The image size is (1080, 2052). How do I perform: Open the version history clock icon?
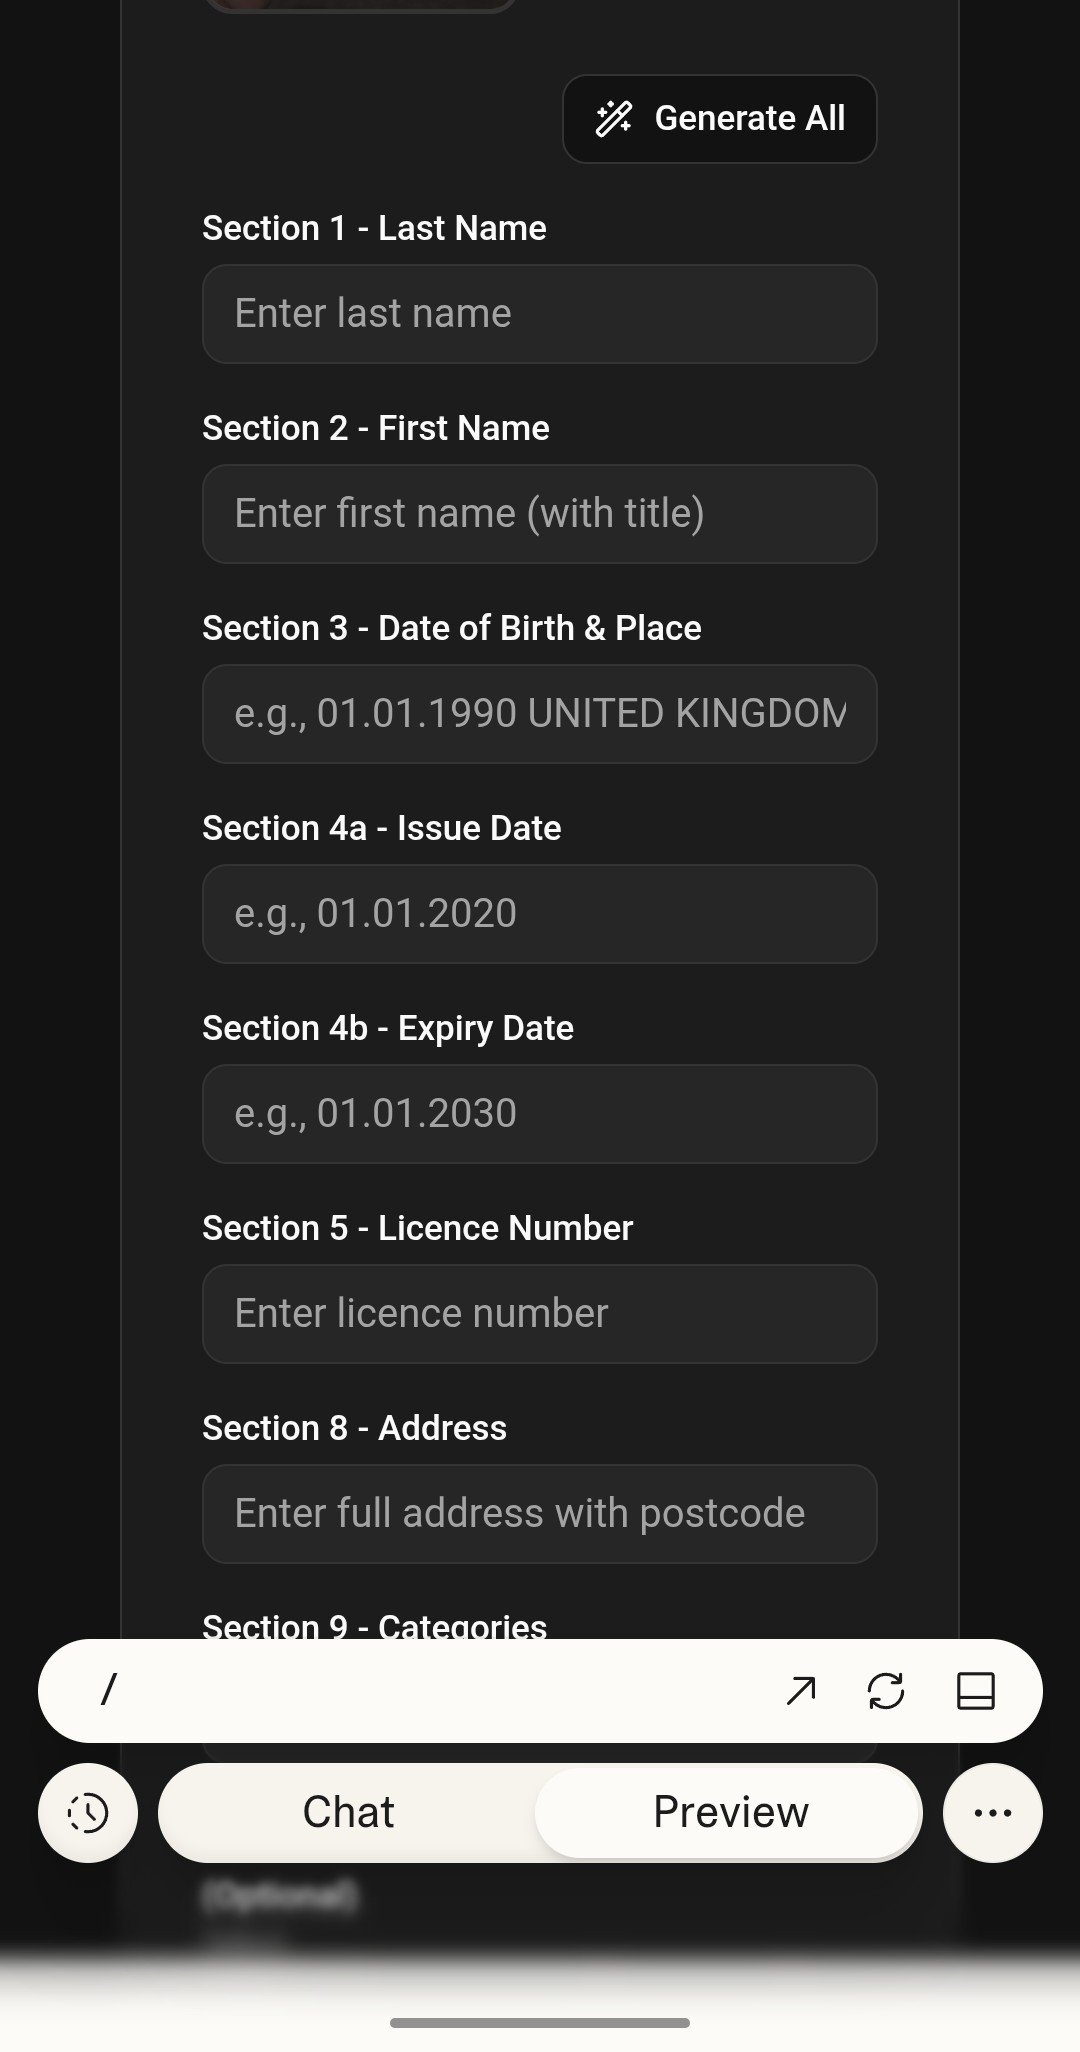tap(88, 1813)
